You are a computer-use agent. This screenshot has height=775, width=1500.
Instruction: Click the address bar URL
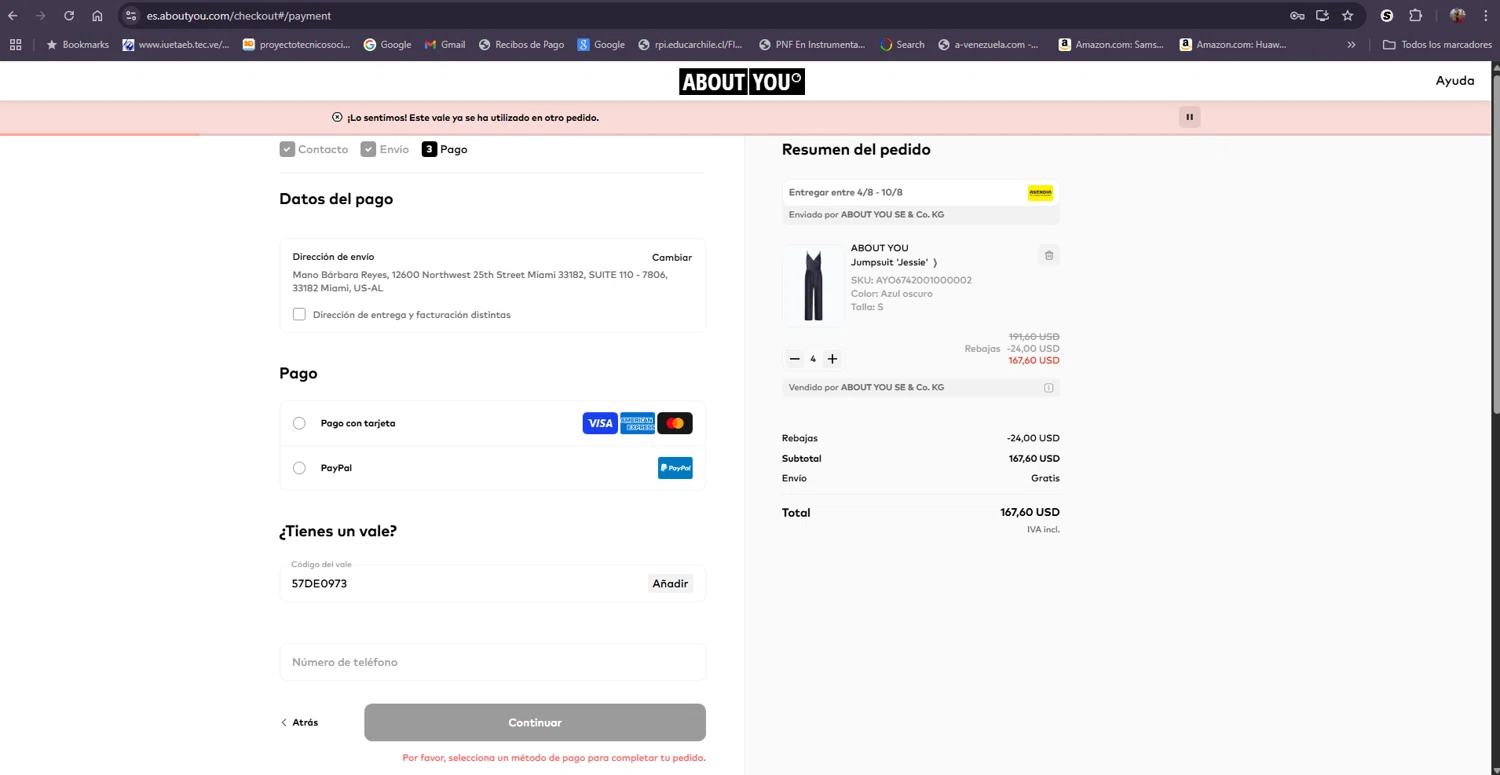click(x=239, y=16)
